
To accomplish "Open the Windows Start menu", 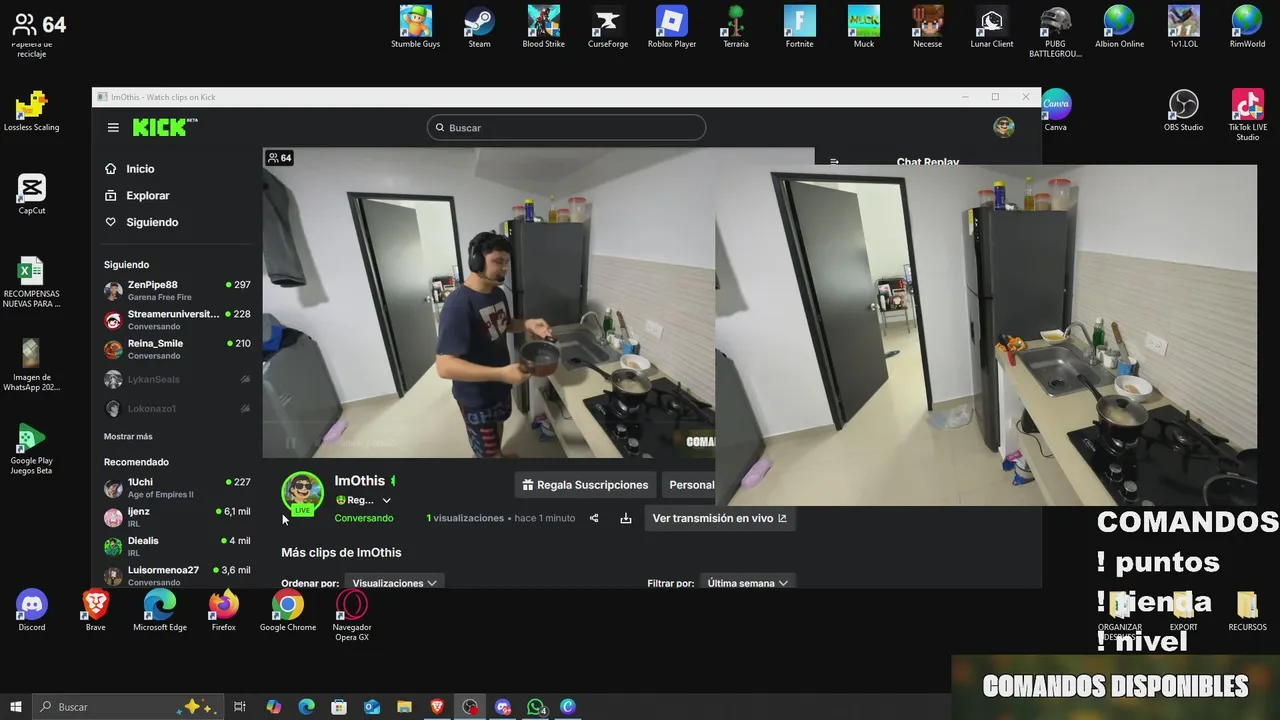I will point(15,706).
